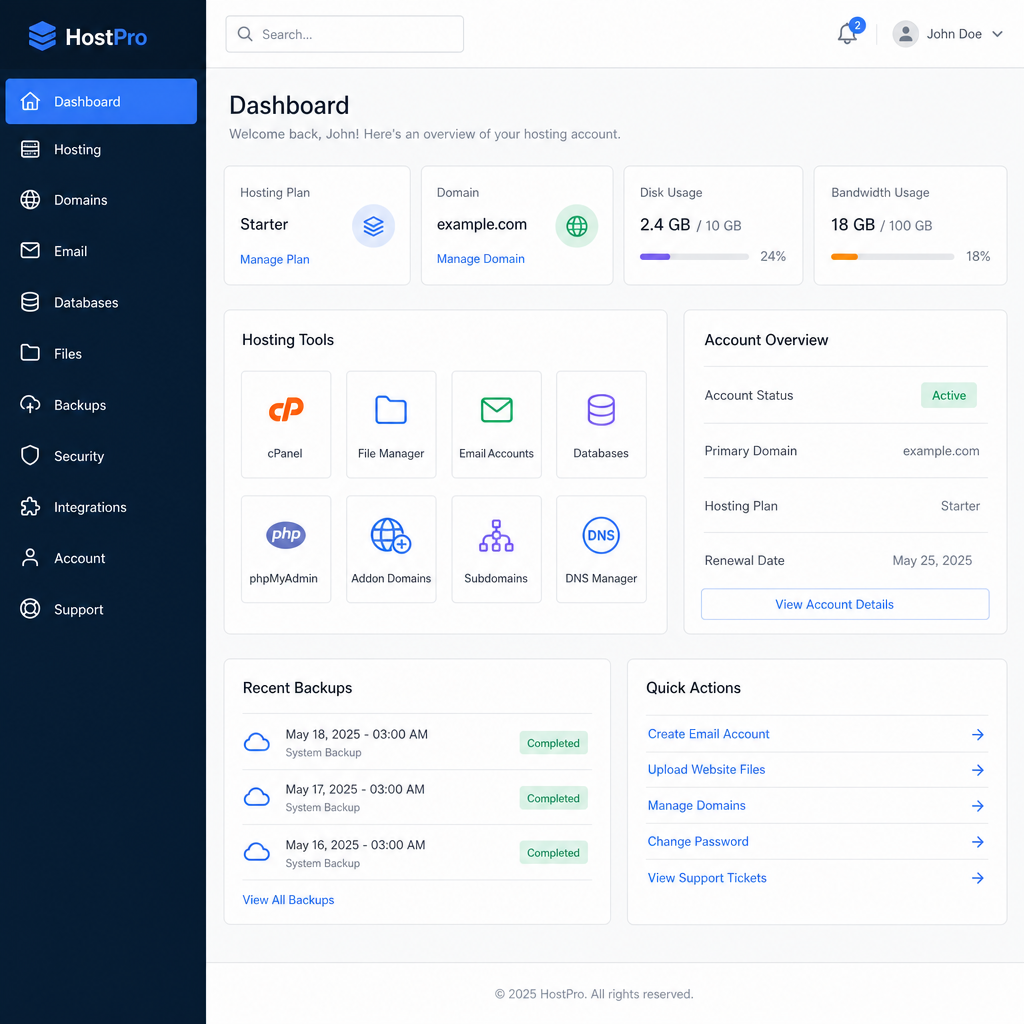
Task: Open the Email Accounts tool
Action: tap(496, 424)
